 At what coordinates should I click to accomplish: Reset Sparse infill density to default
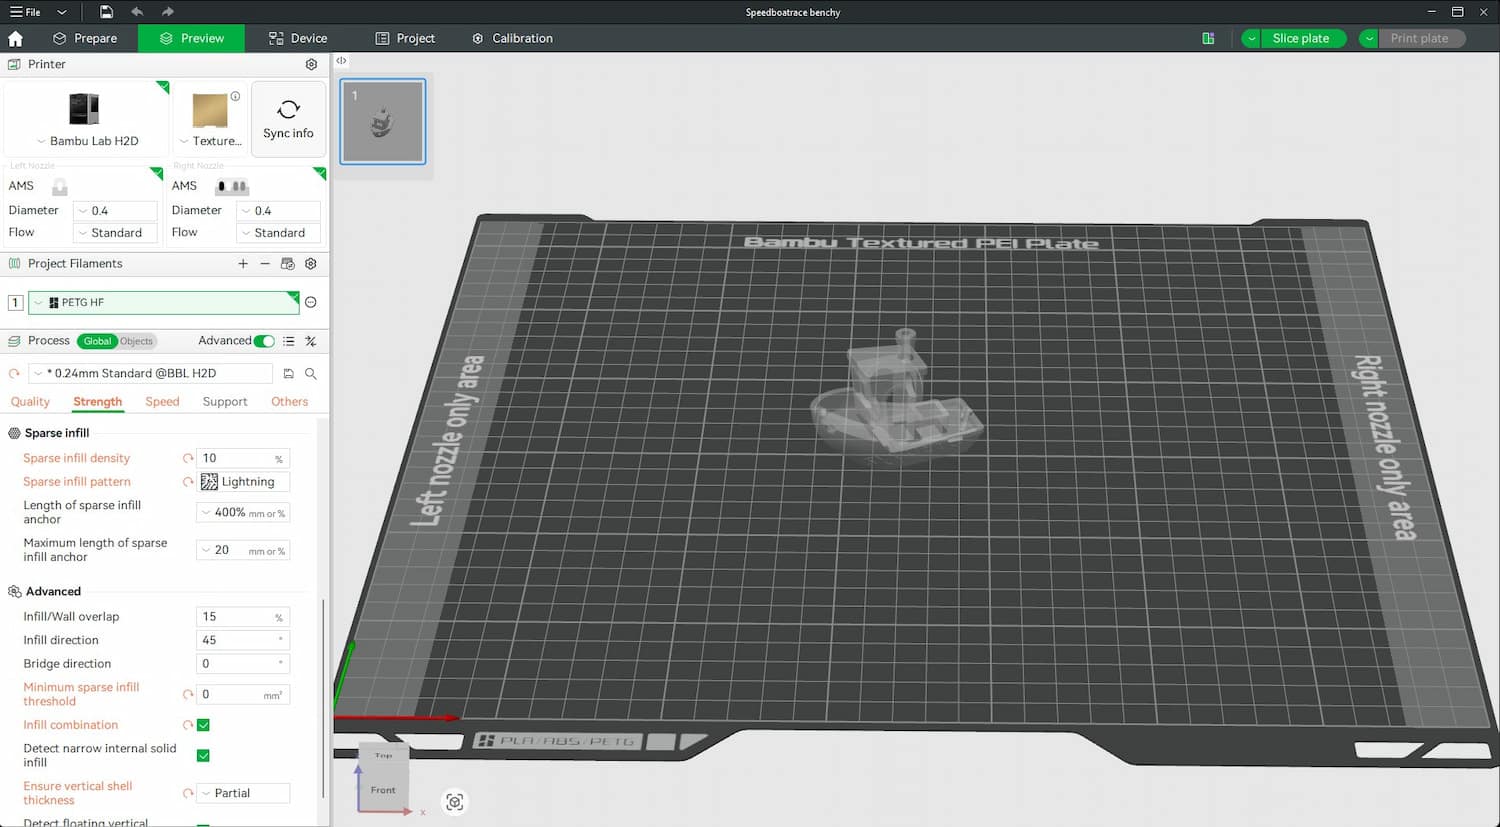[188, 458]
